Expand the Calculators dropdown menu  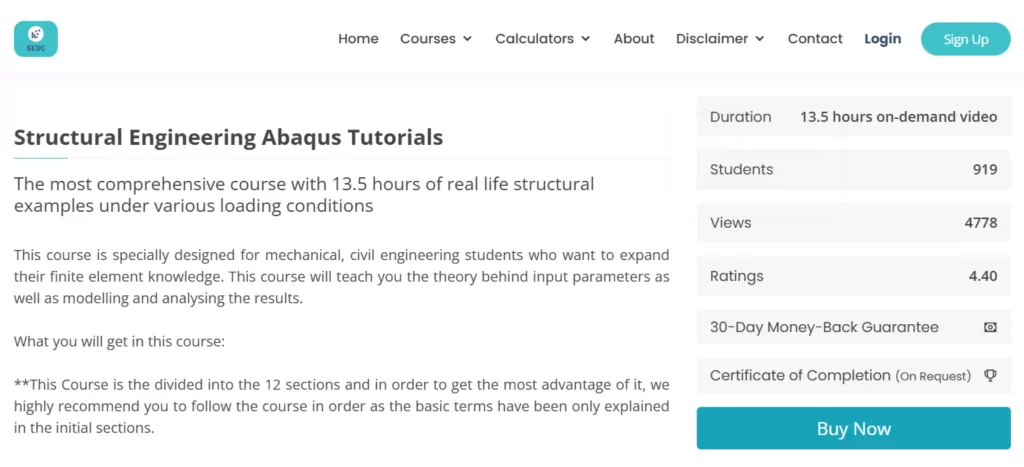(x=542, y=39)
